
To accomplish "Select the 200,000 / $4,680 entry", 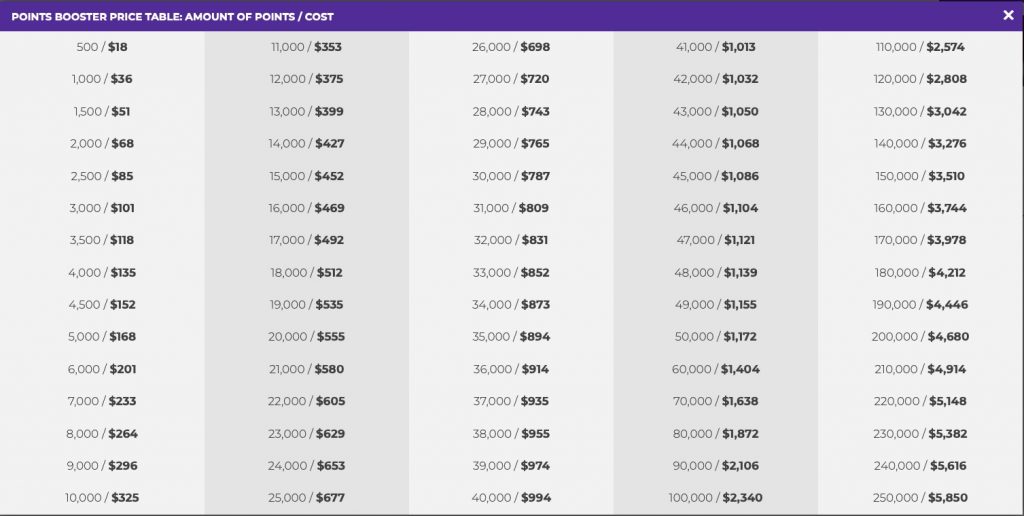I will (920, 336).
